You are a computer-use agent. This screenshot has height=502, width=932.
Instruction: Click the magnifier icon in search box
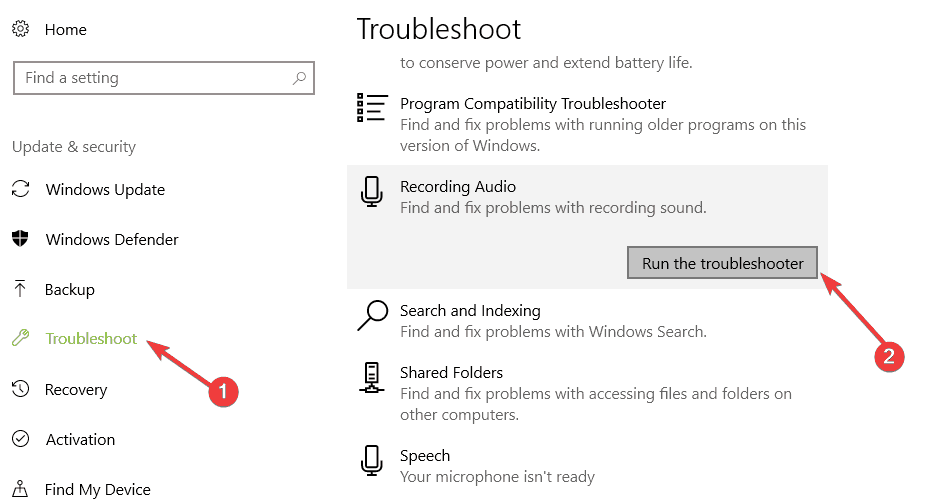pos(299,78)
